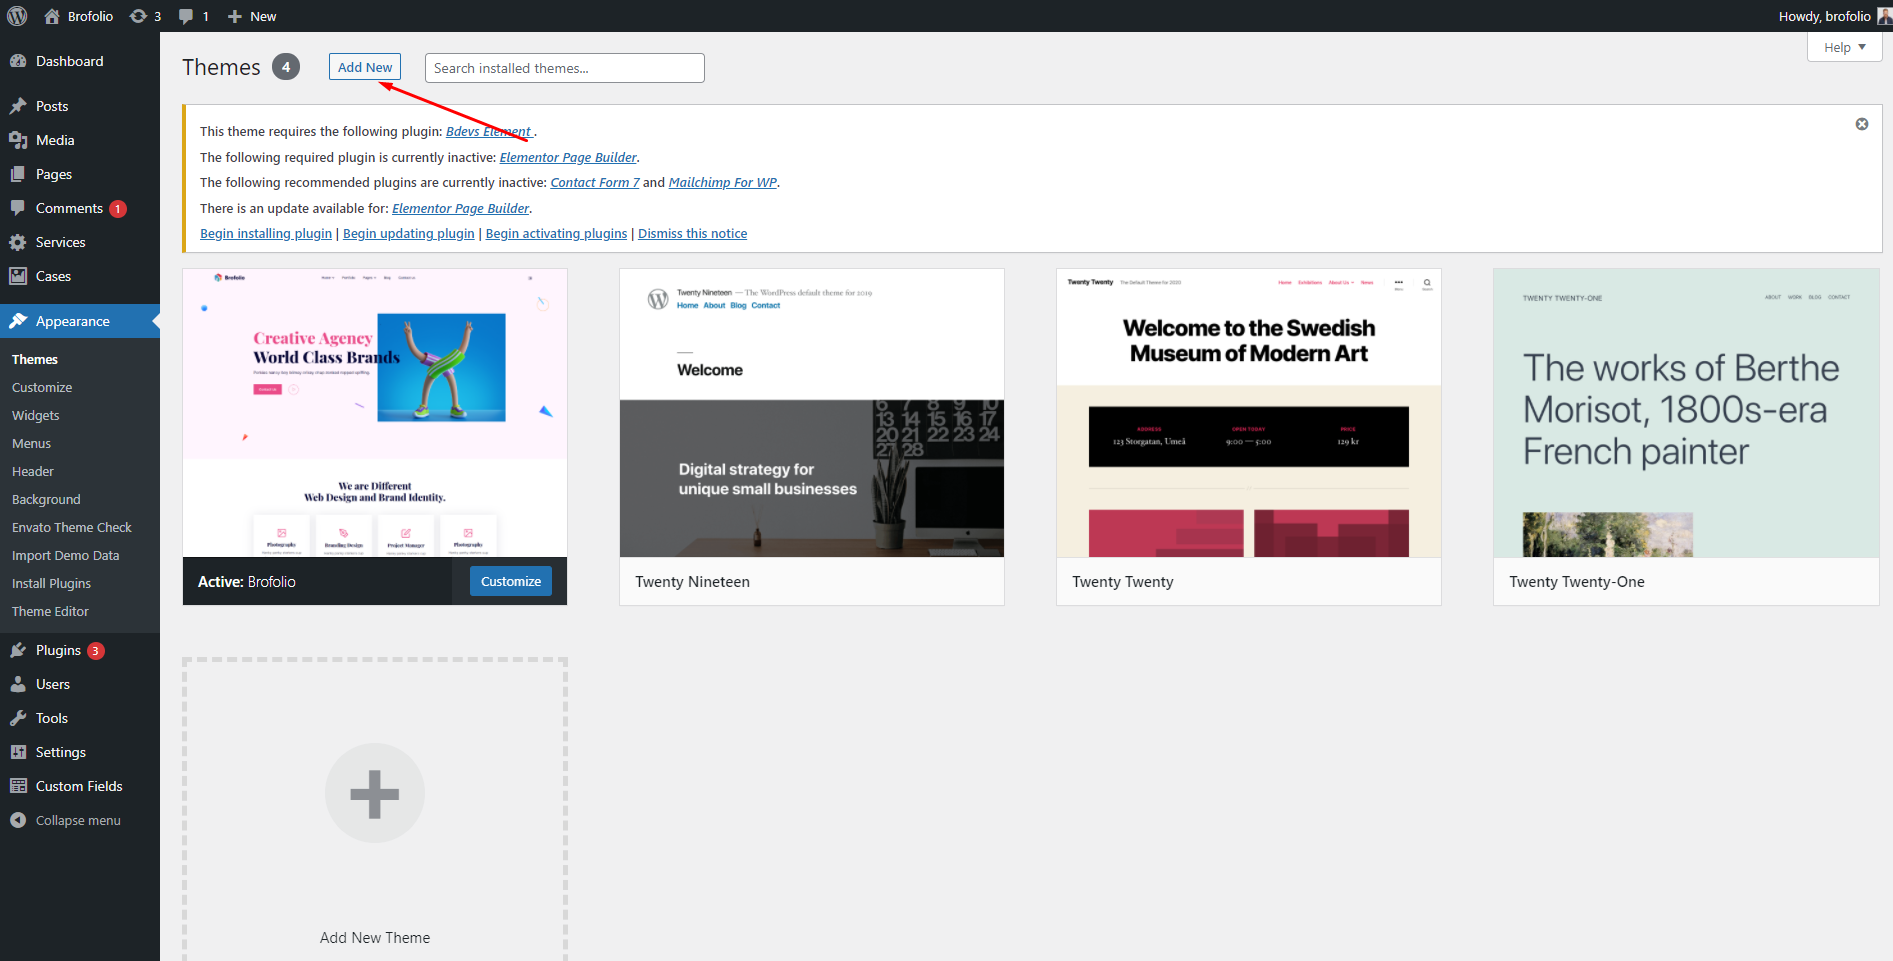Image resolution: width=1893 pixels, height=961 pixels.
Task: Click the Bdevs Element plugin link
Action: click(489, 131)
